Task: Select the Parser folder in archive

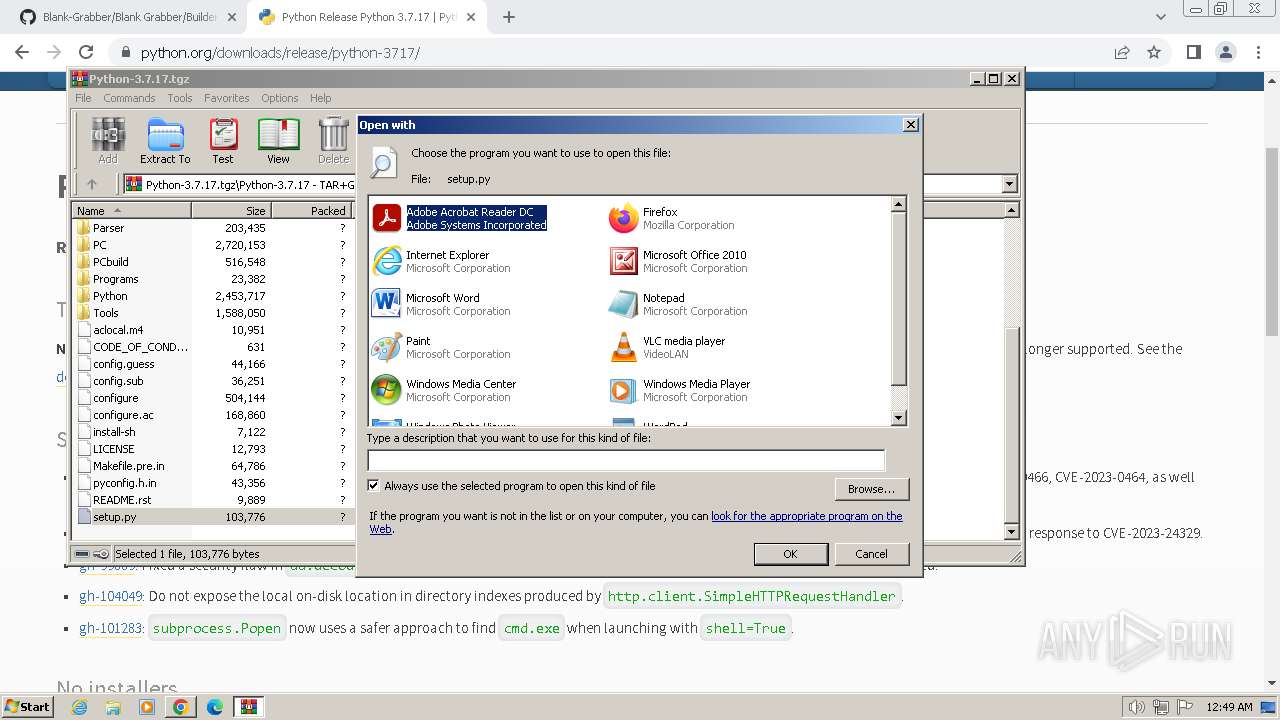Action: coord(211,228)
